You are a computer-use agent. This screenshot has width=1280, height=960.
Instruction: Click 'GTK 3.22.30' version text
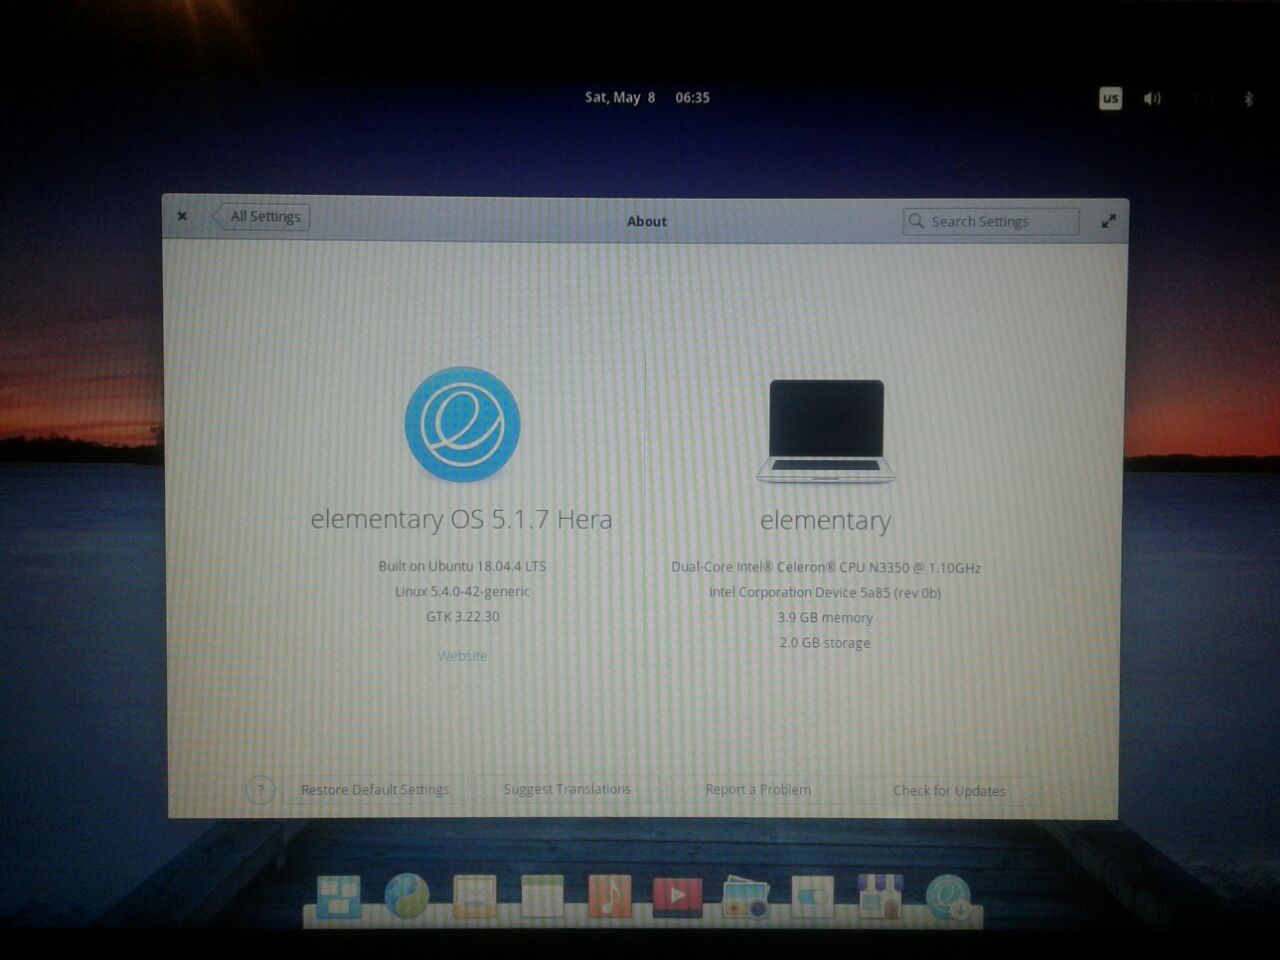pyautogui.click(x=462, y=616)
